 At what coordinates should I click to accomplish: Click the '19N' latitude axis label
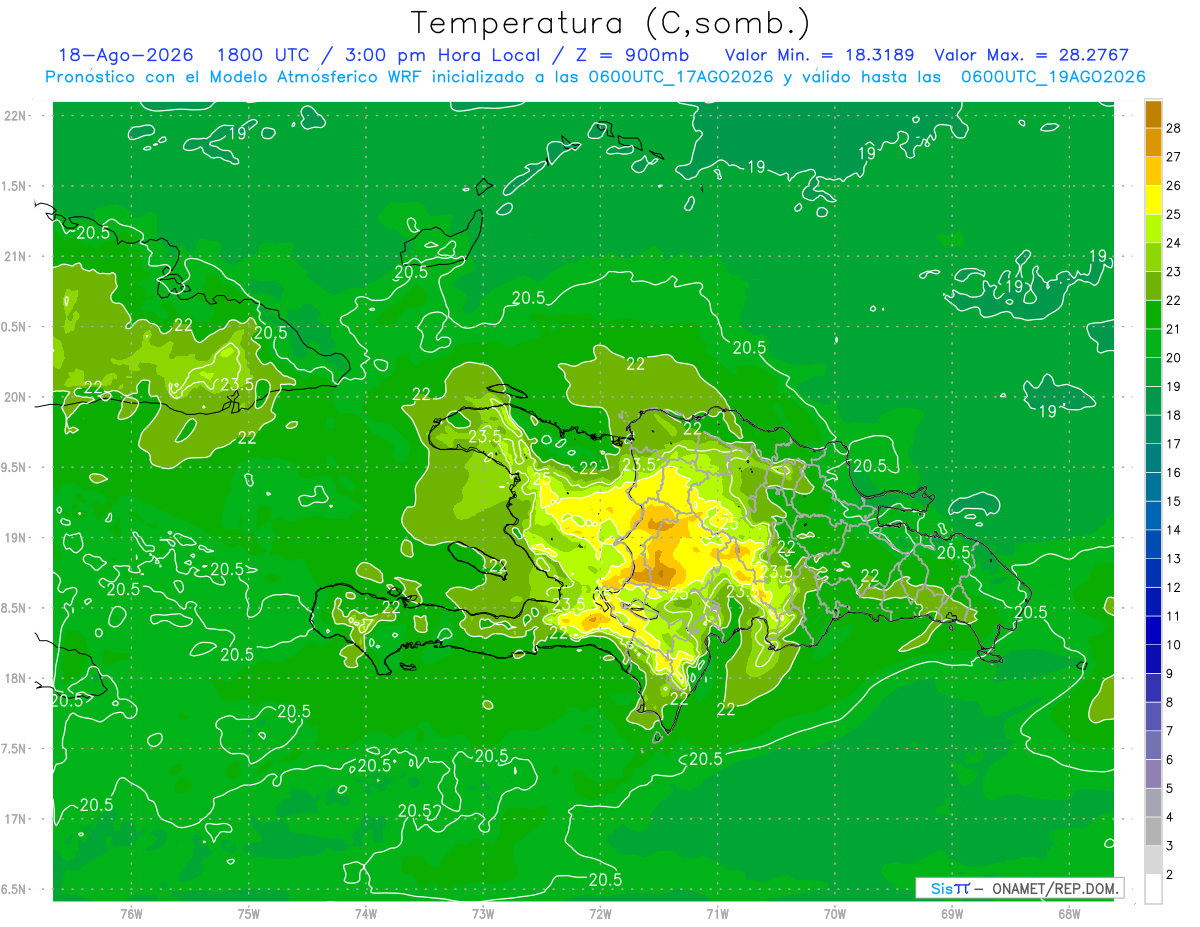tap(15, 538)
